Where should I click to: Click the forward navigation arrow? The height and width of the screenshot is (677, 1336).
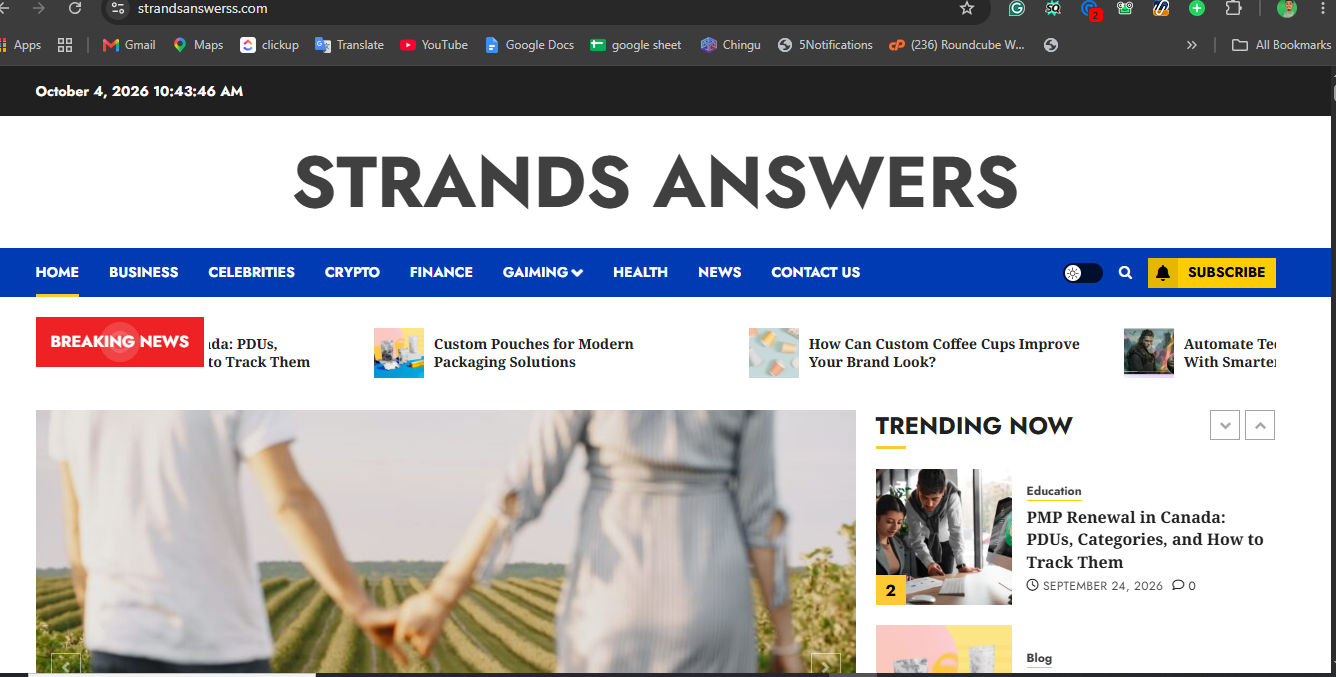(39, 8)
